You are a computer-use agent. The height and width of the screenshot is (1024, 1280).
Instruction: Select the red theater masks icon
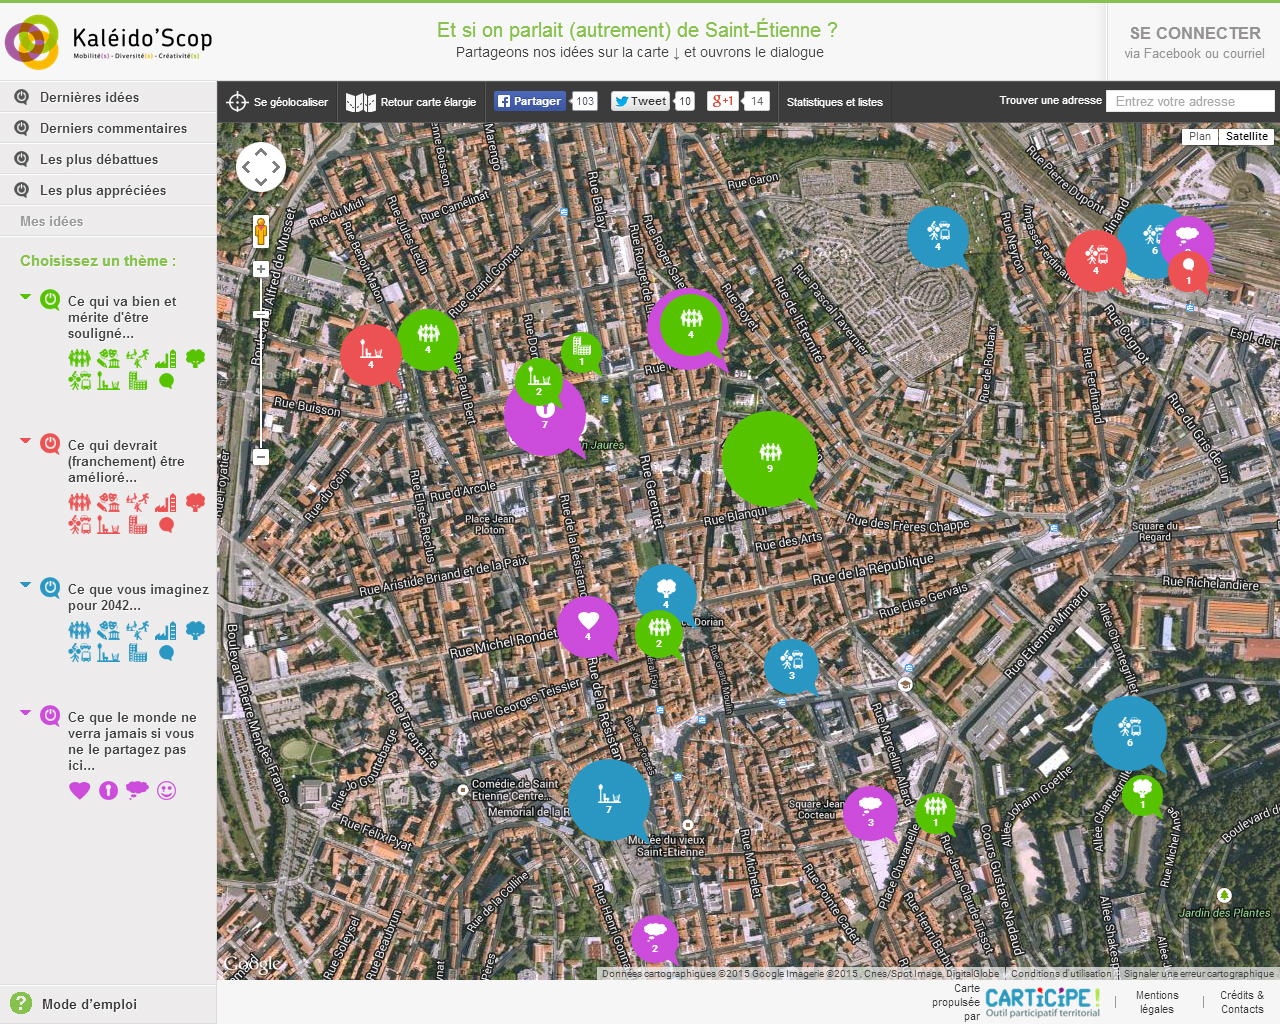pos(108,502)
